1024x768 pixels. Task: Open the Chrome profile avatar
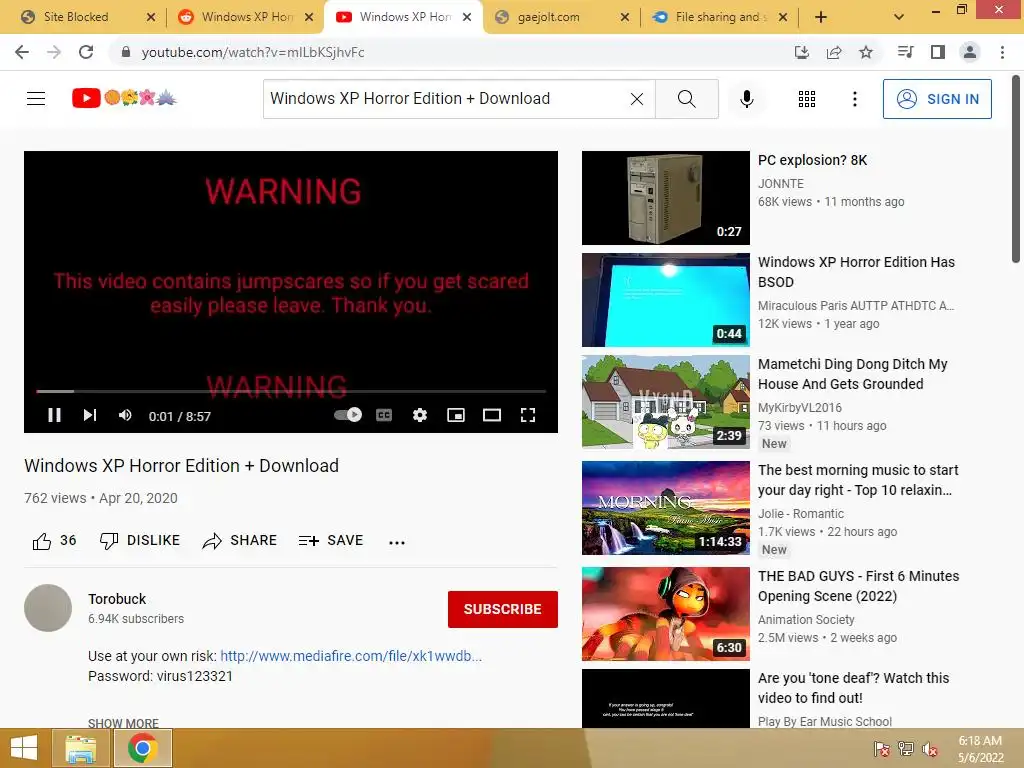click(x=970, y=52)
